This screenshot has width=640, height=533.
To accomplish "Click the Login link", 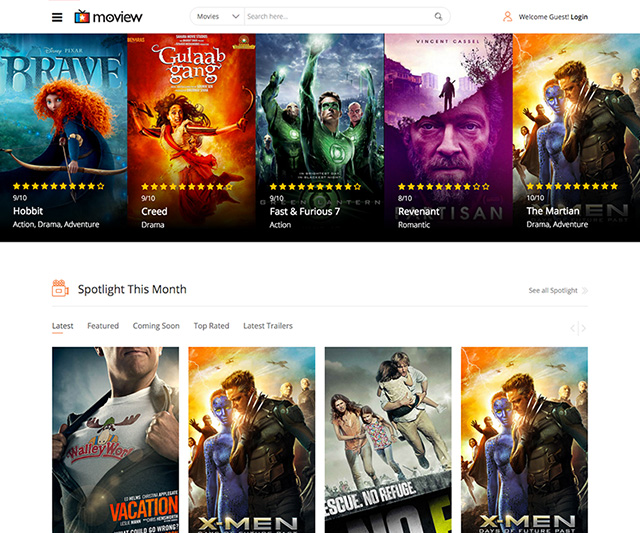I will (579, 17).
